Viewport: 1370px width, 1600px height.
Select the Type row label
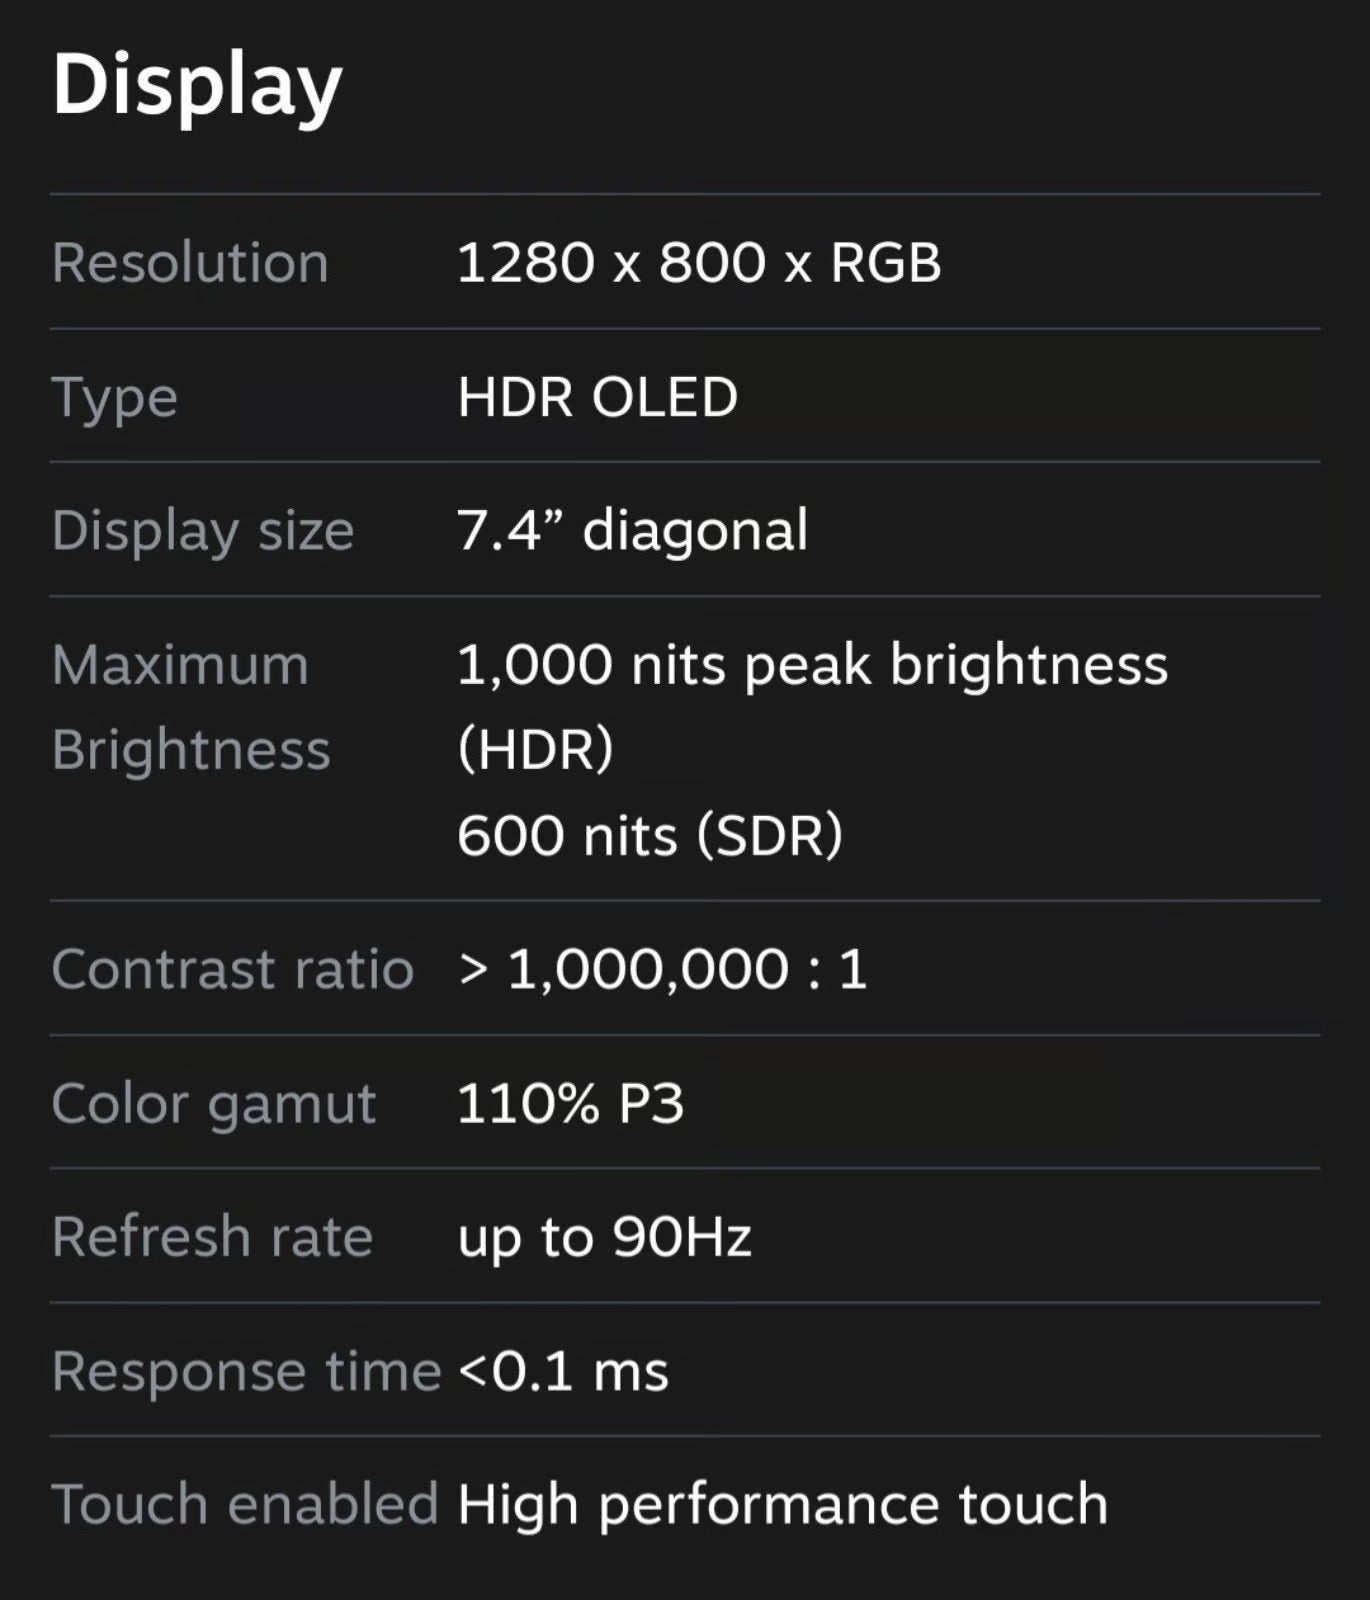pyautogui.click(x=114, y=398)
